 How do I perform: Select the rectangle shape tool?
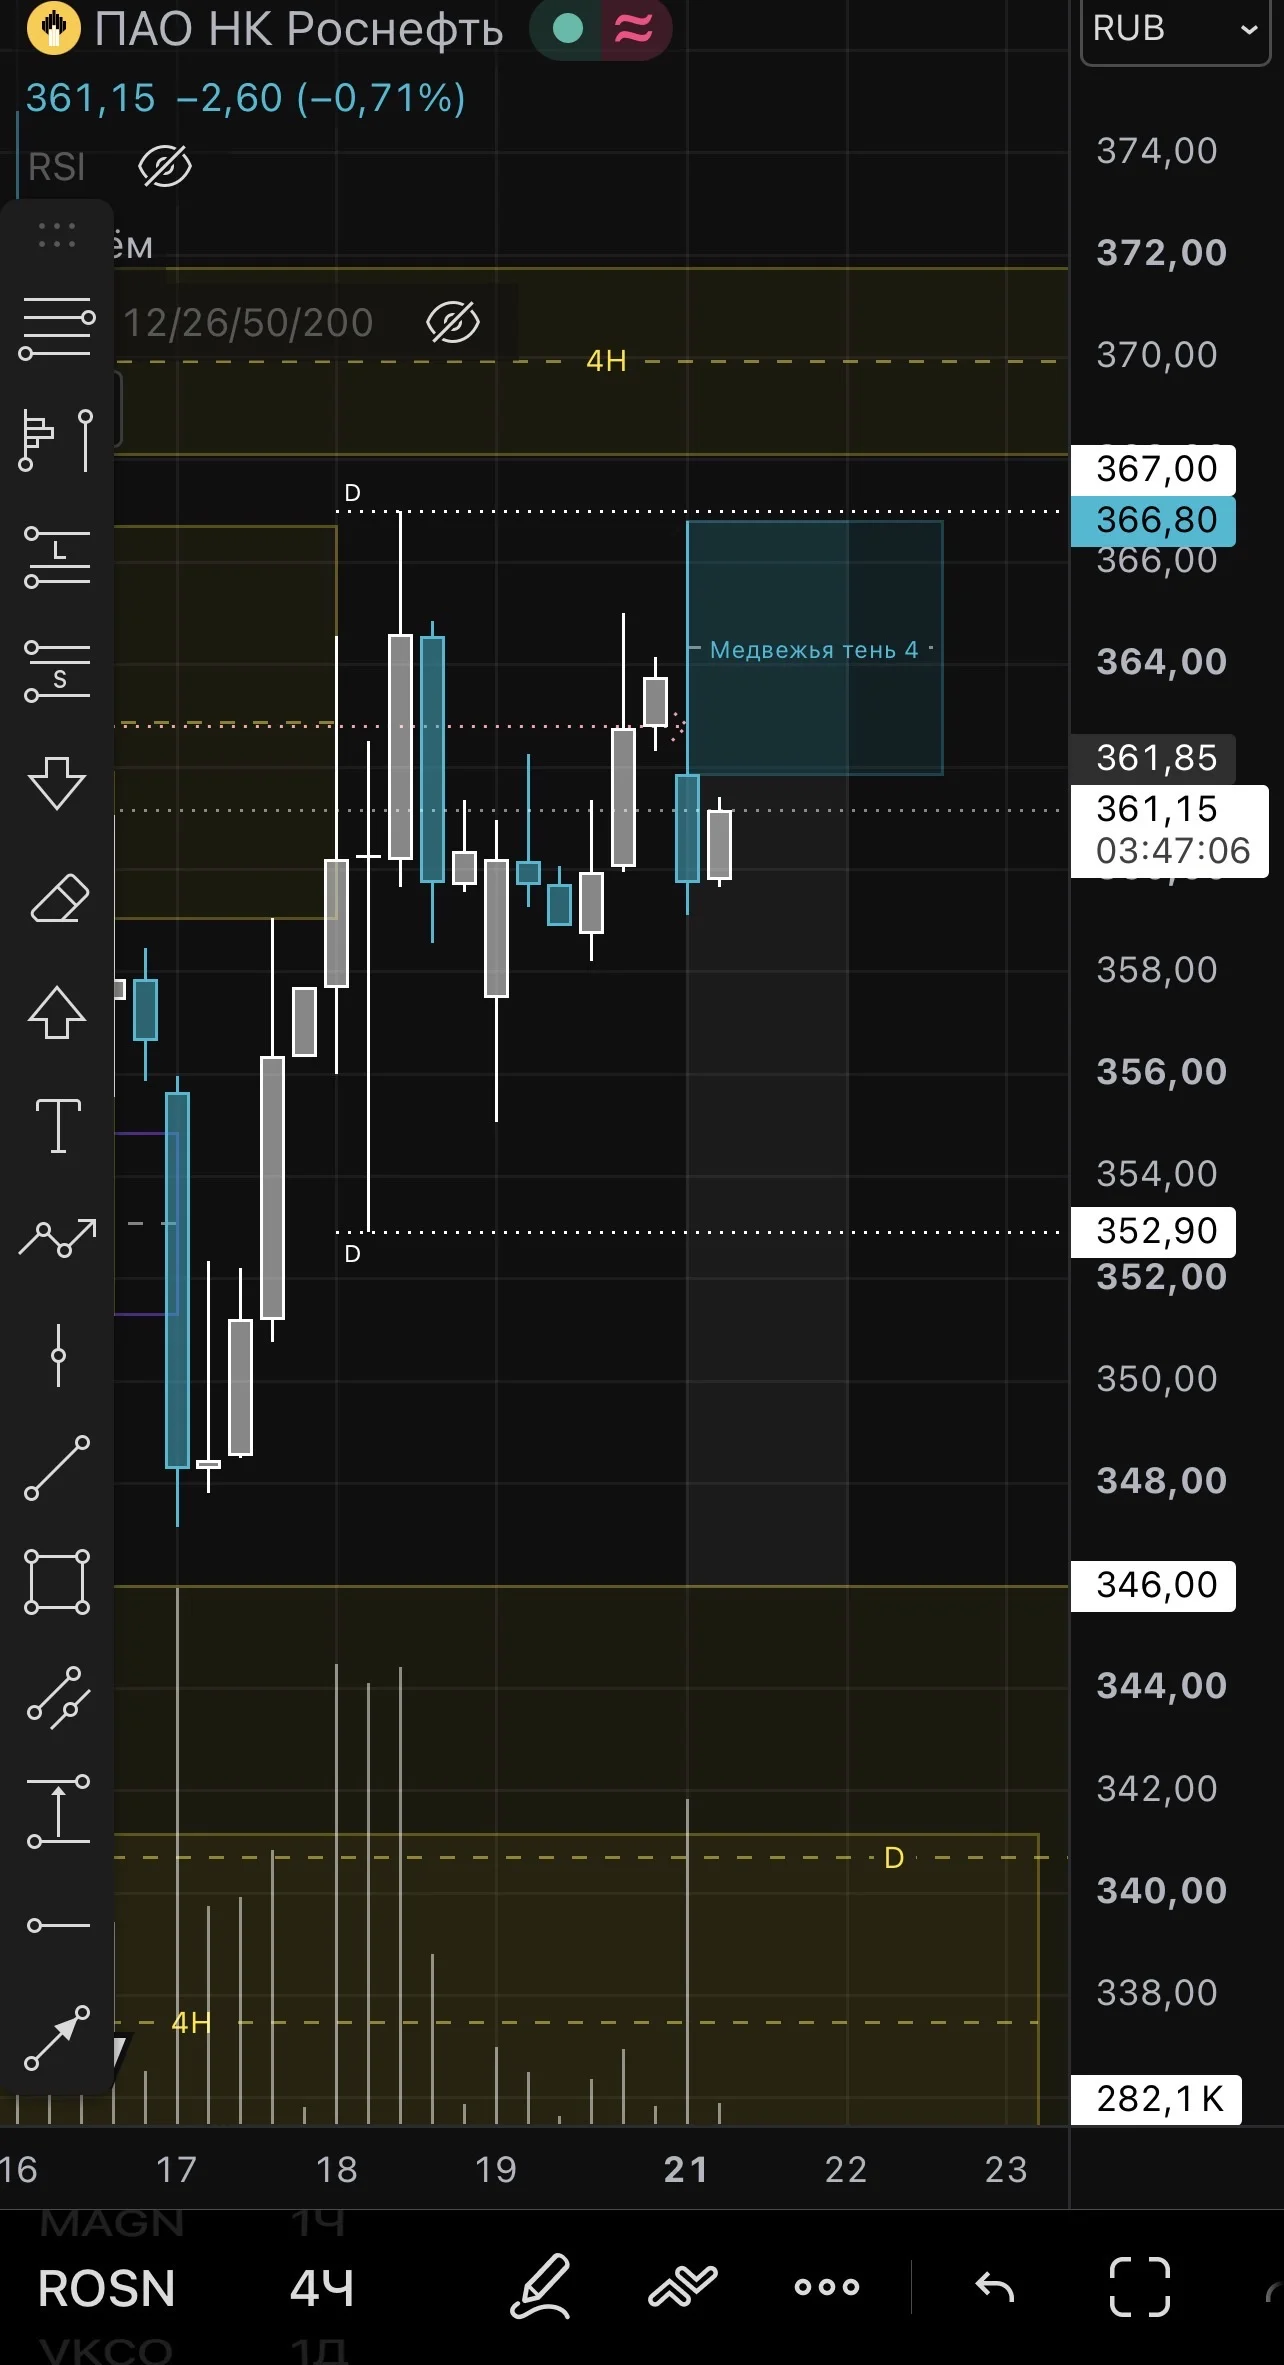57,1582
